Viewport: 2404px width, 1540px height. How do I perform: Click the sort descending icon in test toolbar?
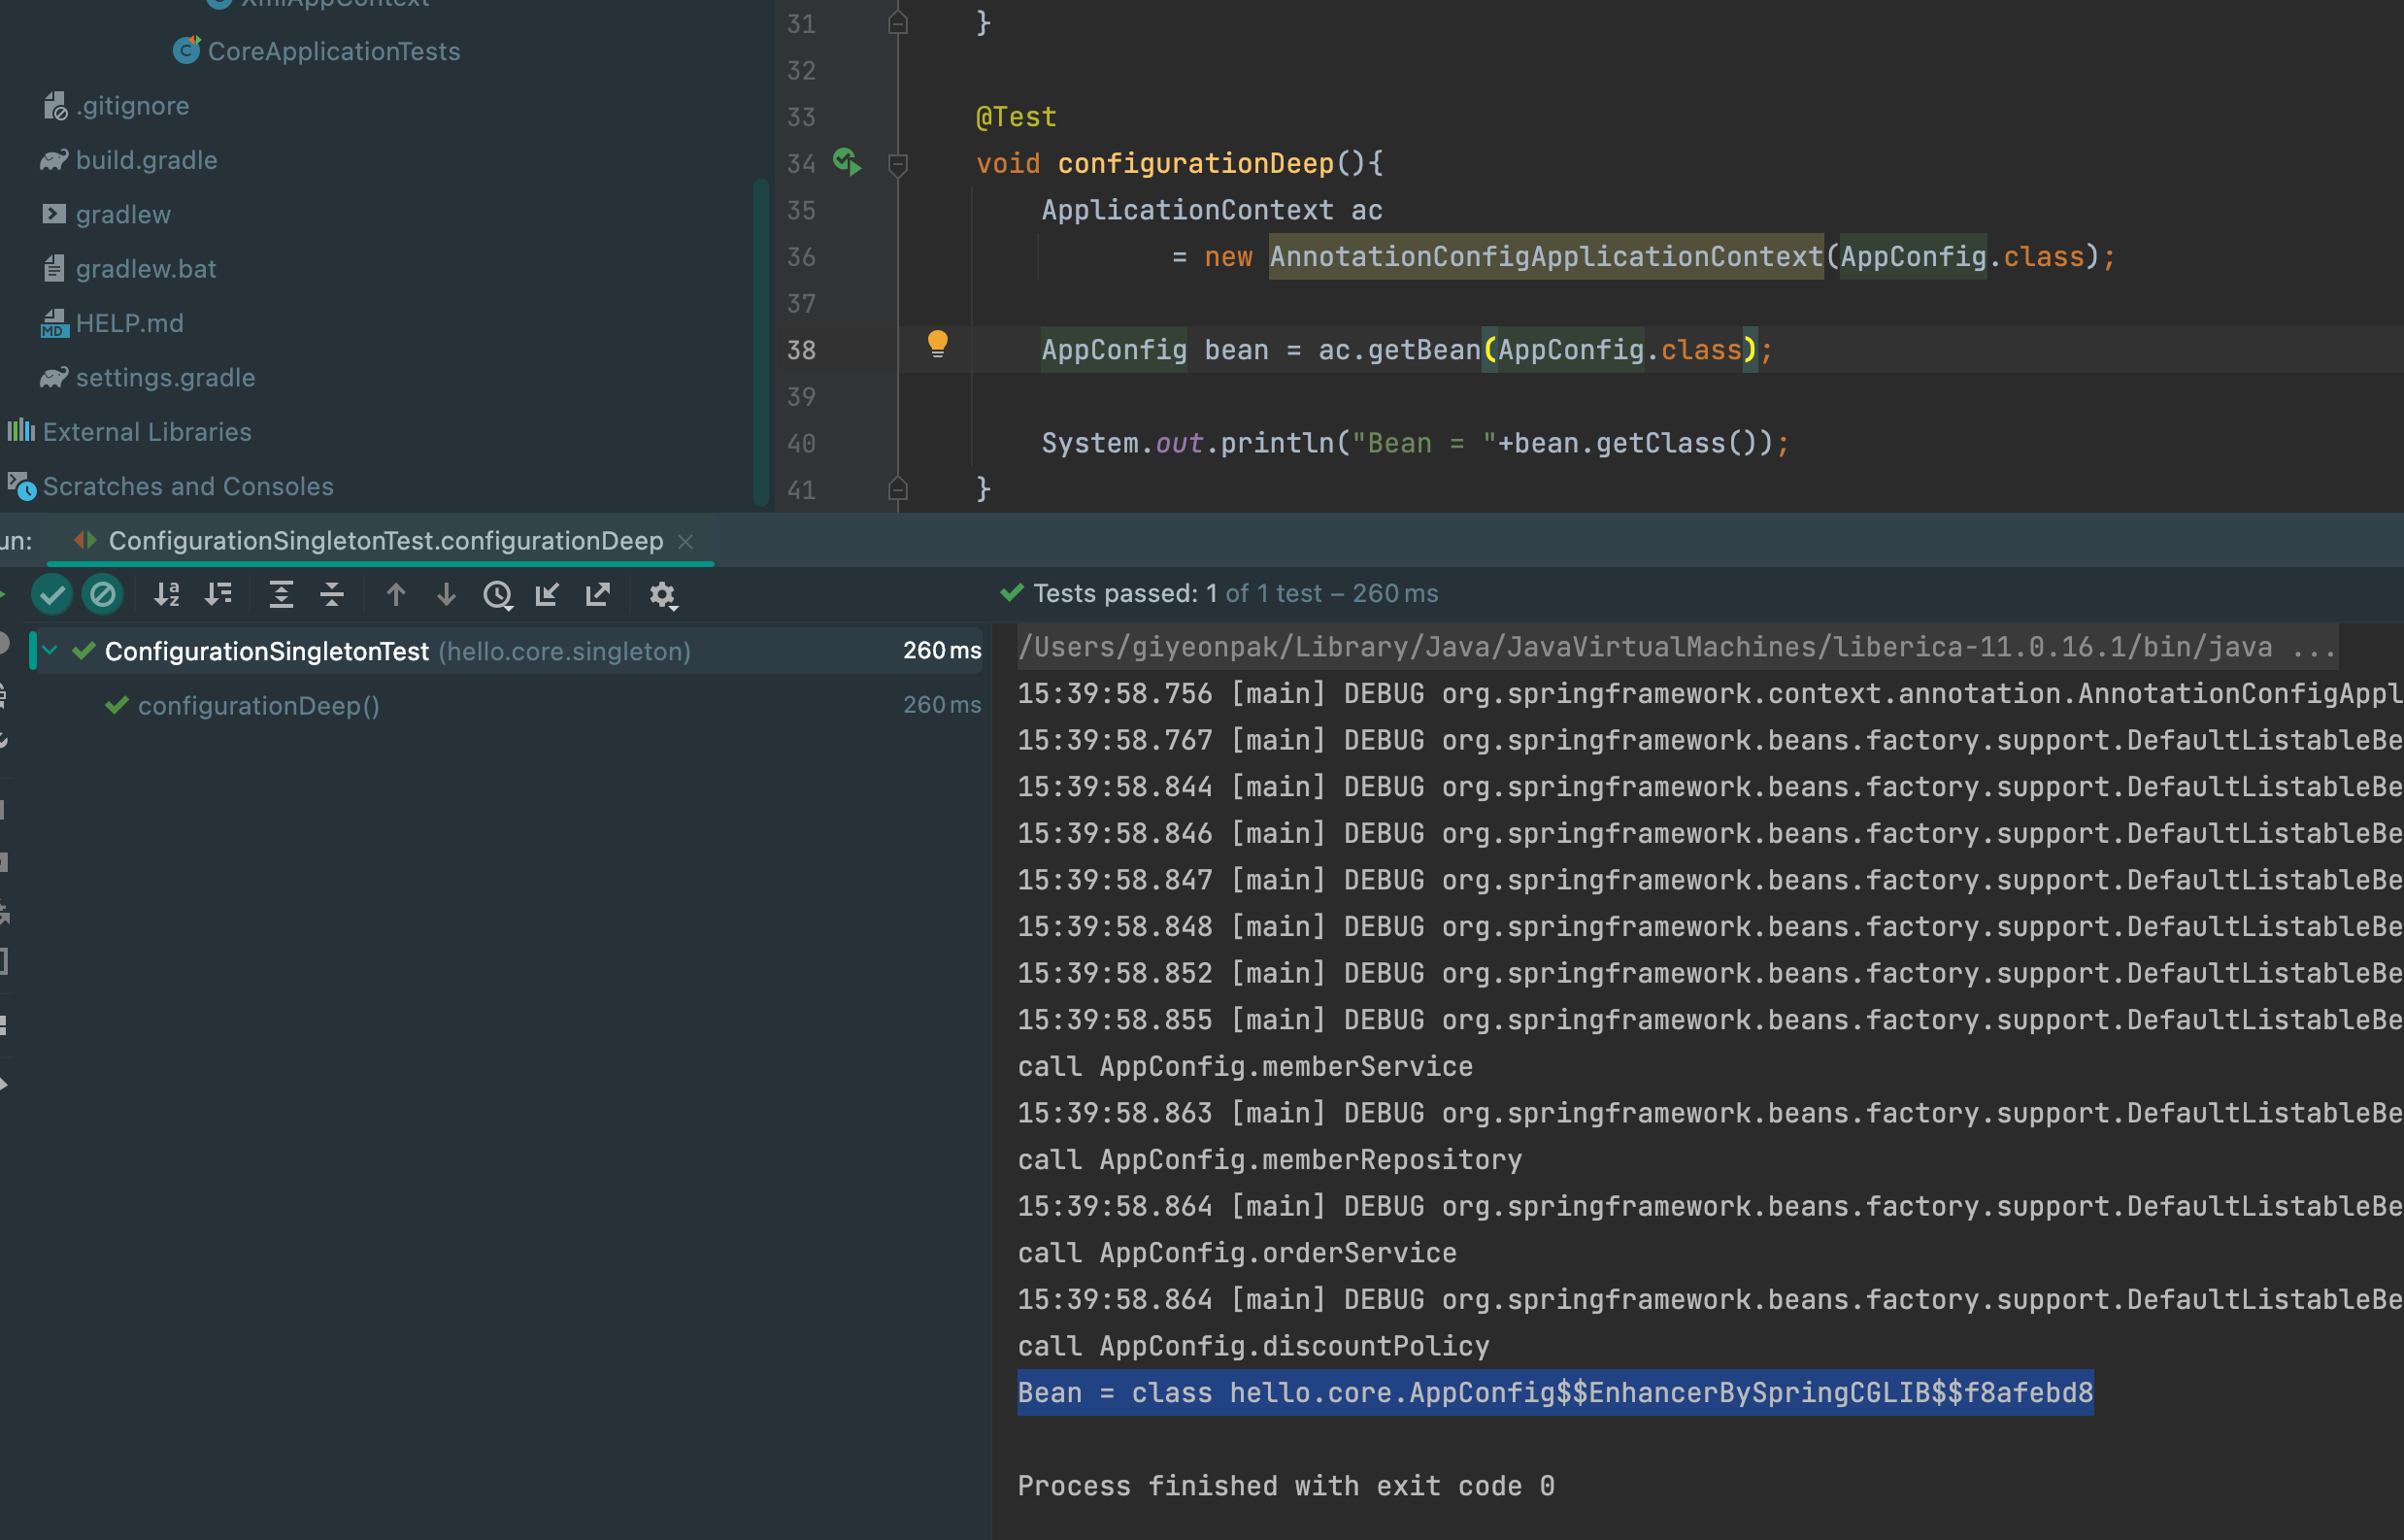tap(220, 594)
